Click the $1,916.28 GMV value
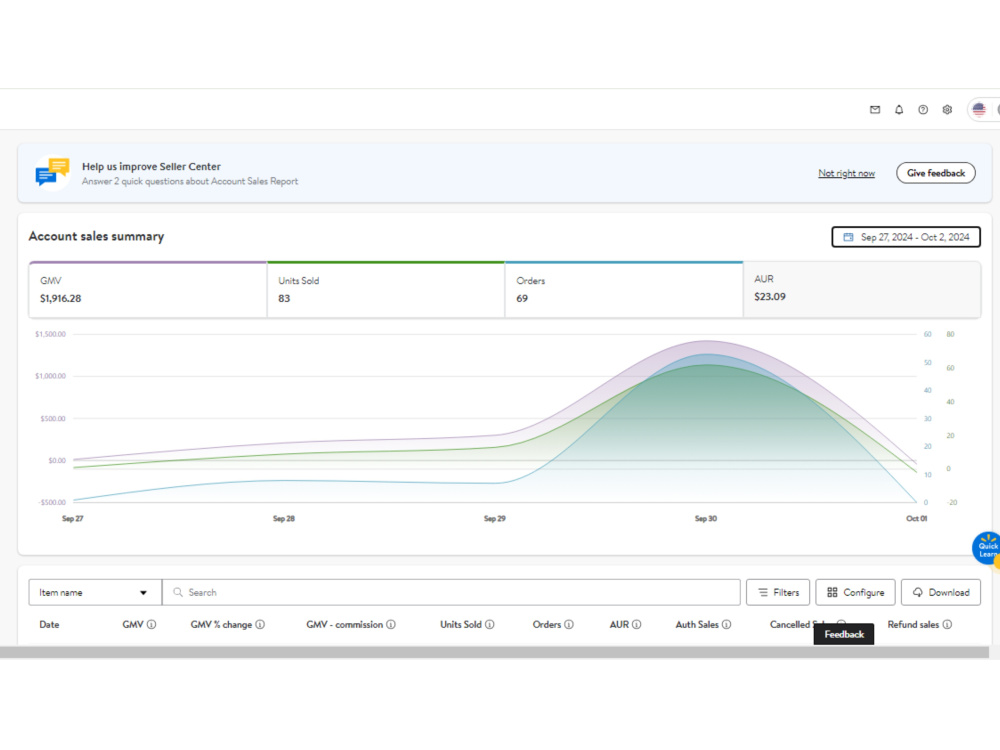 (x=61, y=298)
